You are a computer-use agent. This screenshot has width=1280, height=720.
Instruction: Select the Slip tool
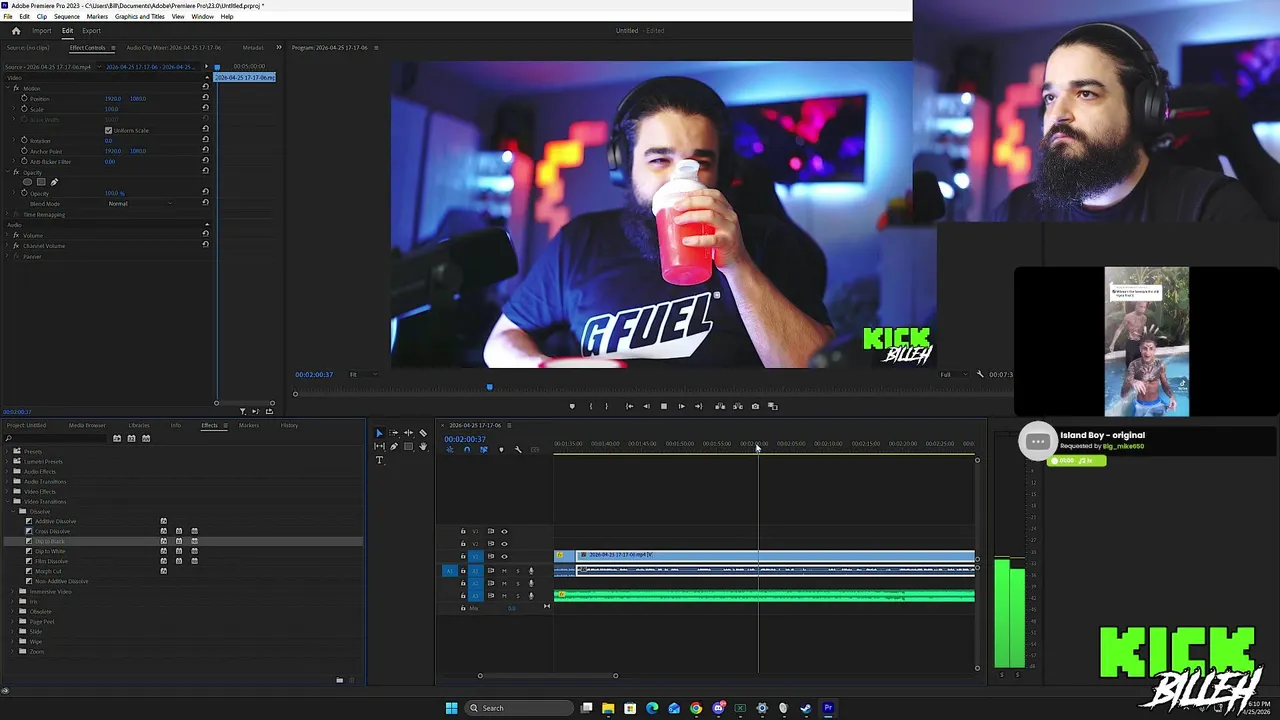[379, 446]
